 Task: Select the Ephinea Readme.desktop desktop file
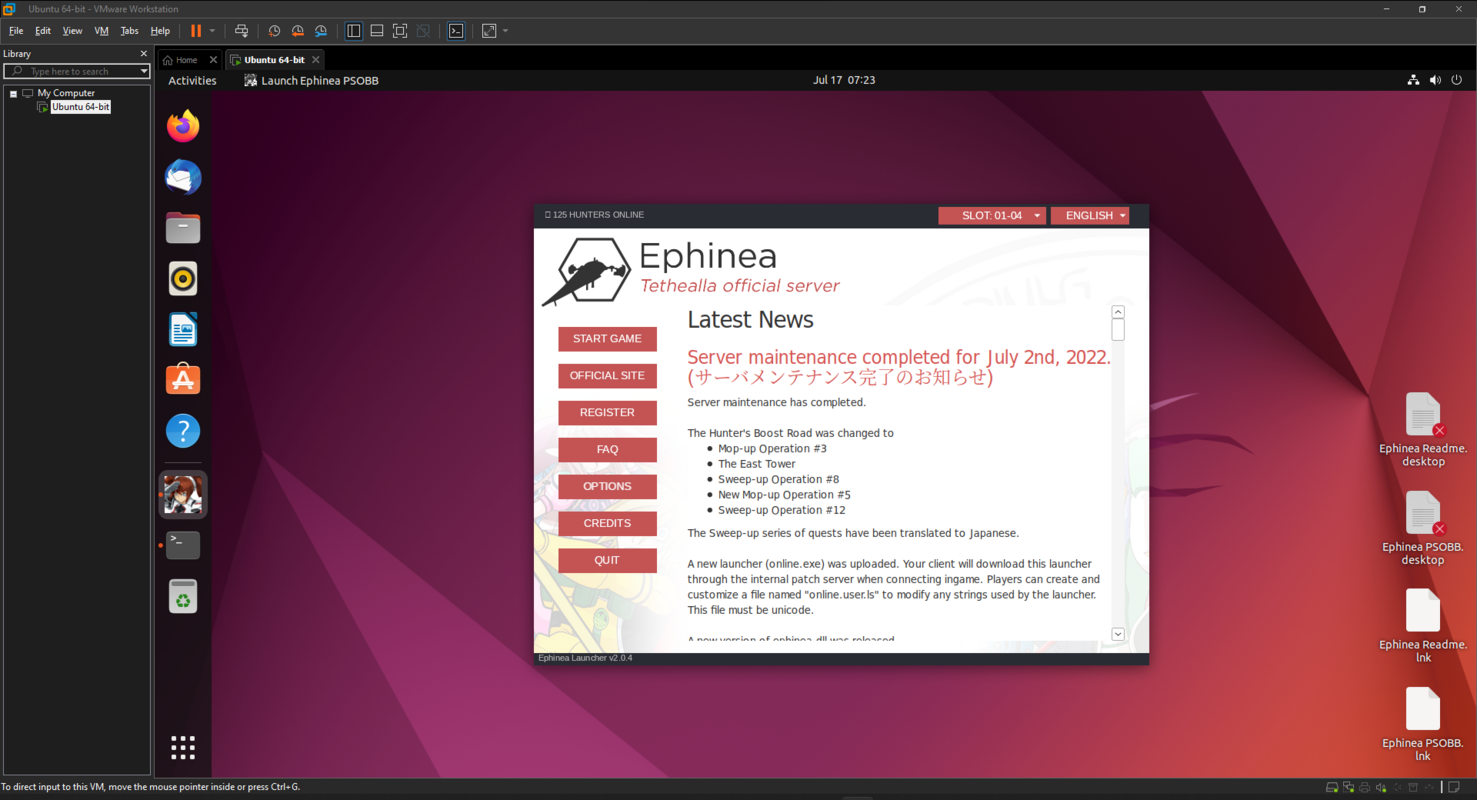1423,429
